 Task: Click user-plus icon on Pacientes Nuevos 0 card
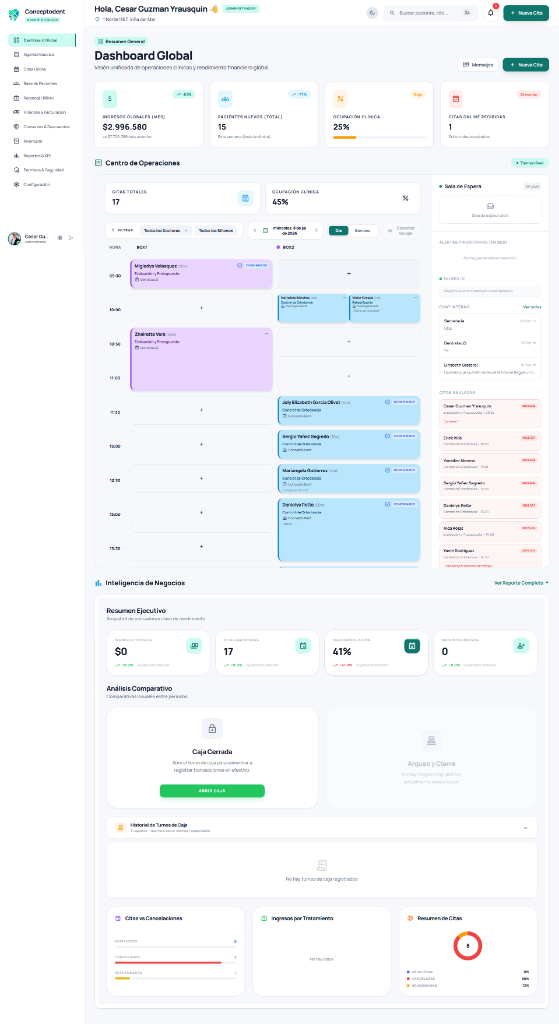[520, 645]
